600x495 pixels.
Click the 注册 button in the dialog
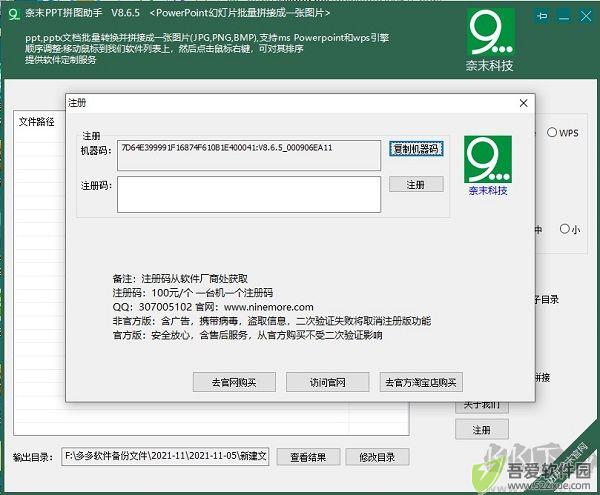(x=416, y=184)
